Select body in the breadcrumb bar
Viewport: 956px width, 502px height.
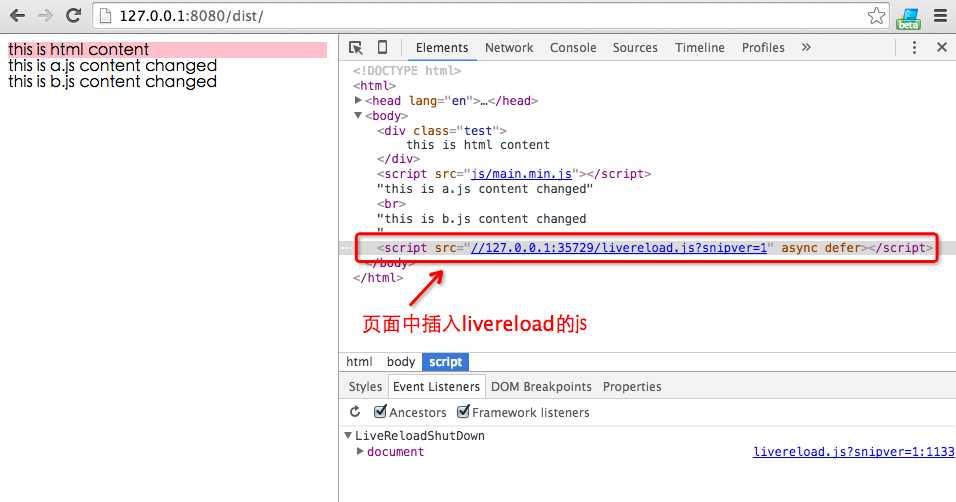[401, 362]
